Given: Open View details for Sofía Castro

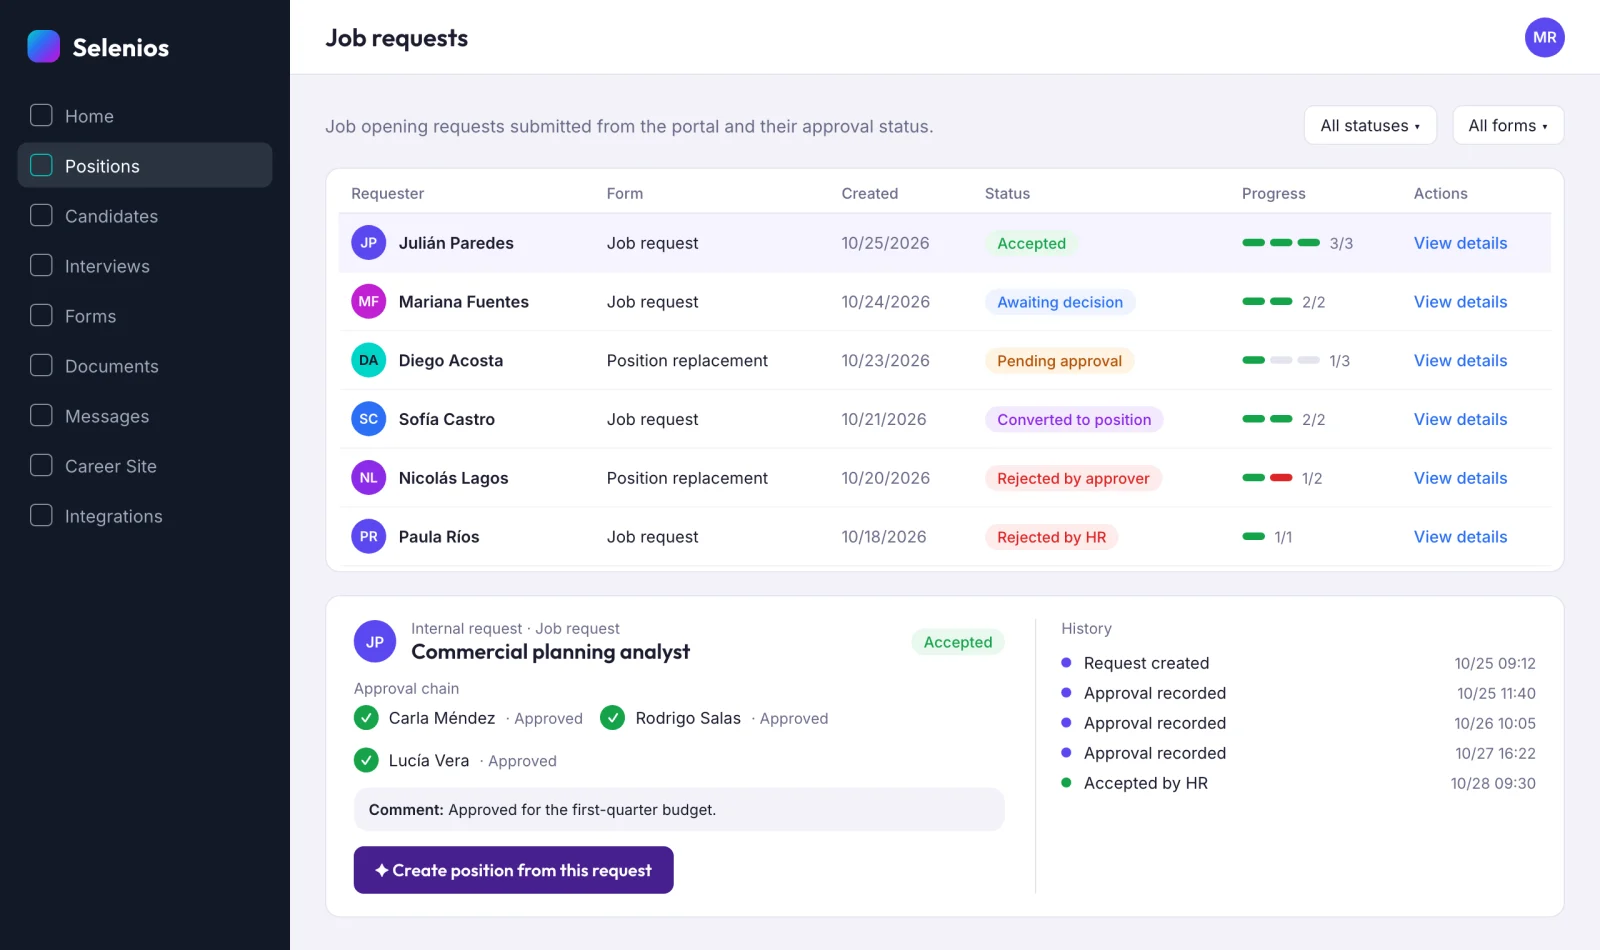Looking at the screenshot, I should pyautogui.click(x=1460, y=420).
